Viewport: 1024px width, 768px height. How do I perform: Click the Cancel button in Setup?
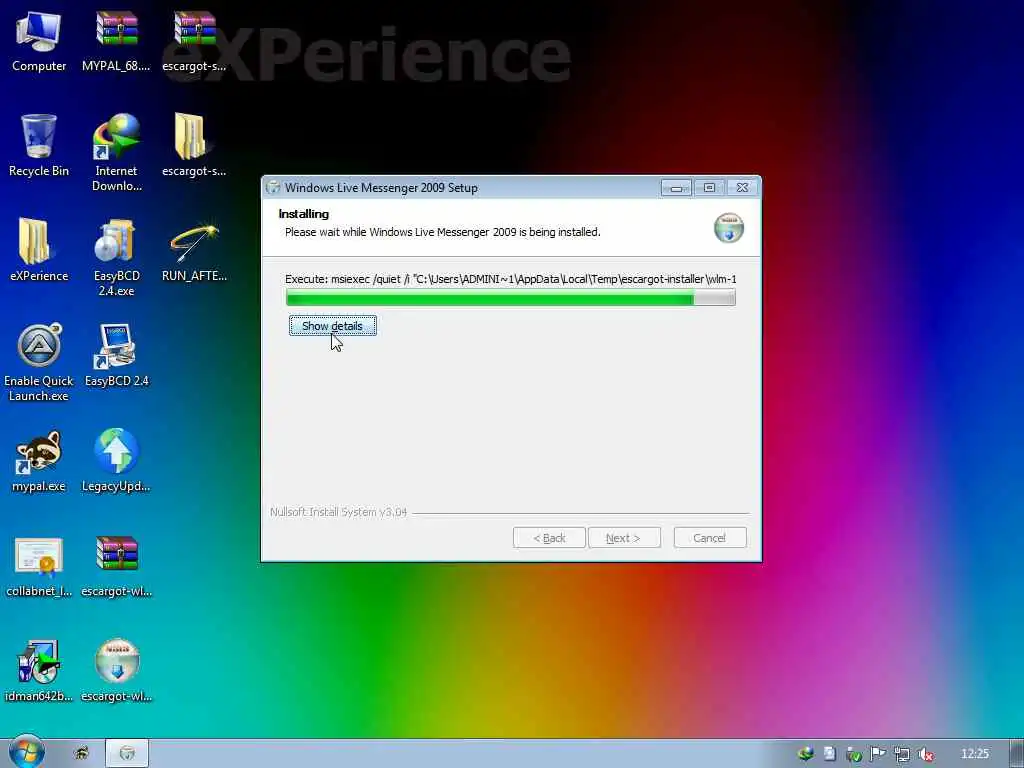[710, 537]
